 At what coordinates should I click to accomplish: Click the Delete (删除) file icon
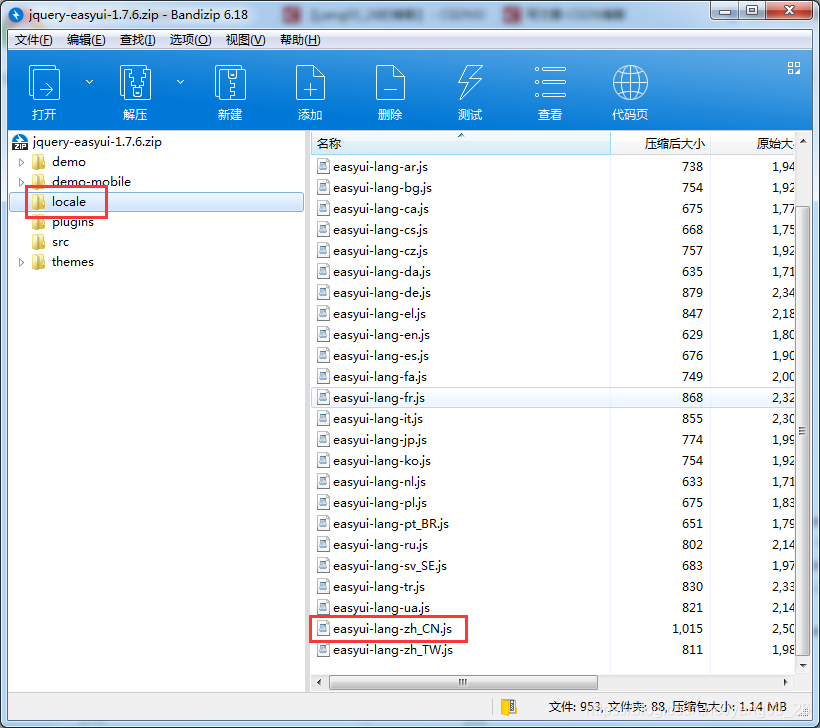pyautogui.click(x=390, y=83)
